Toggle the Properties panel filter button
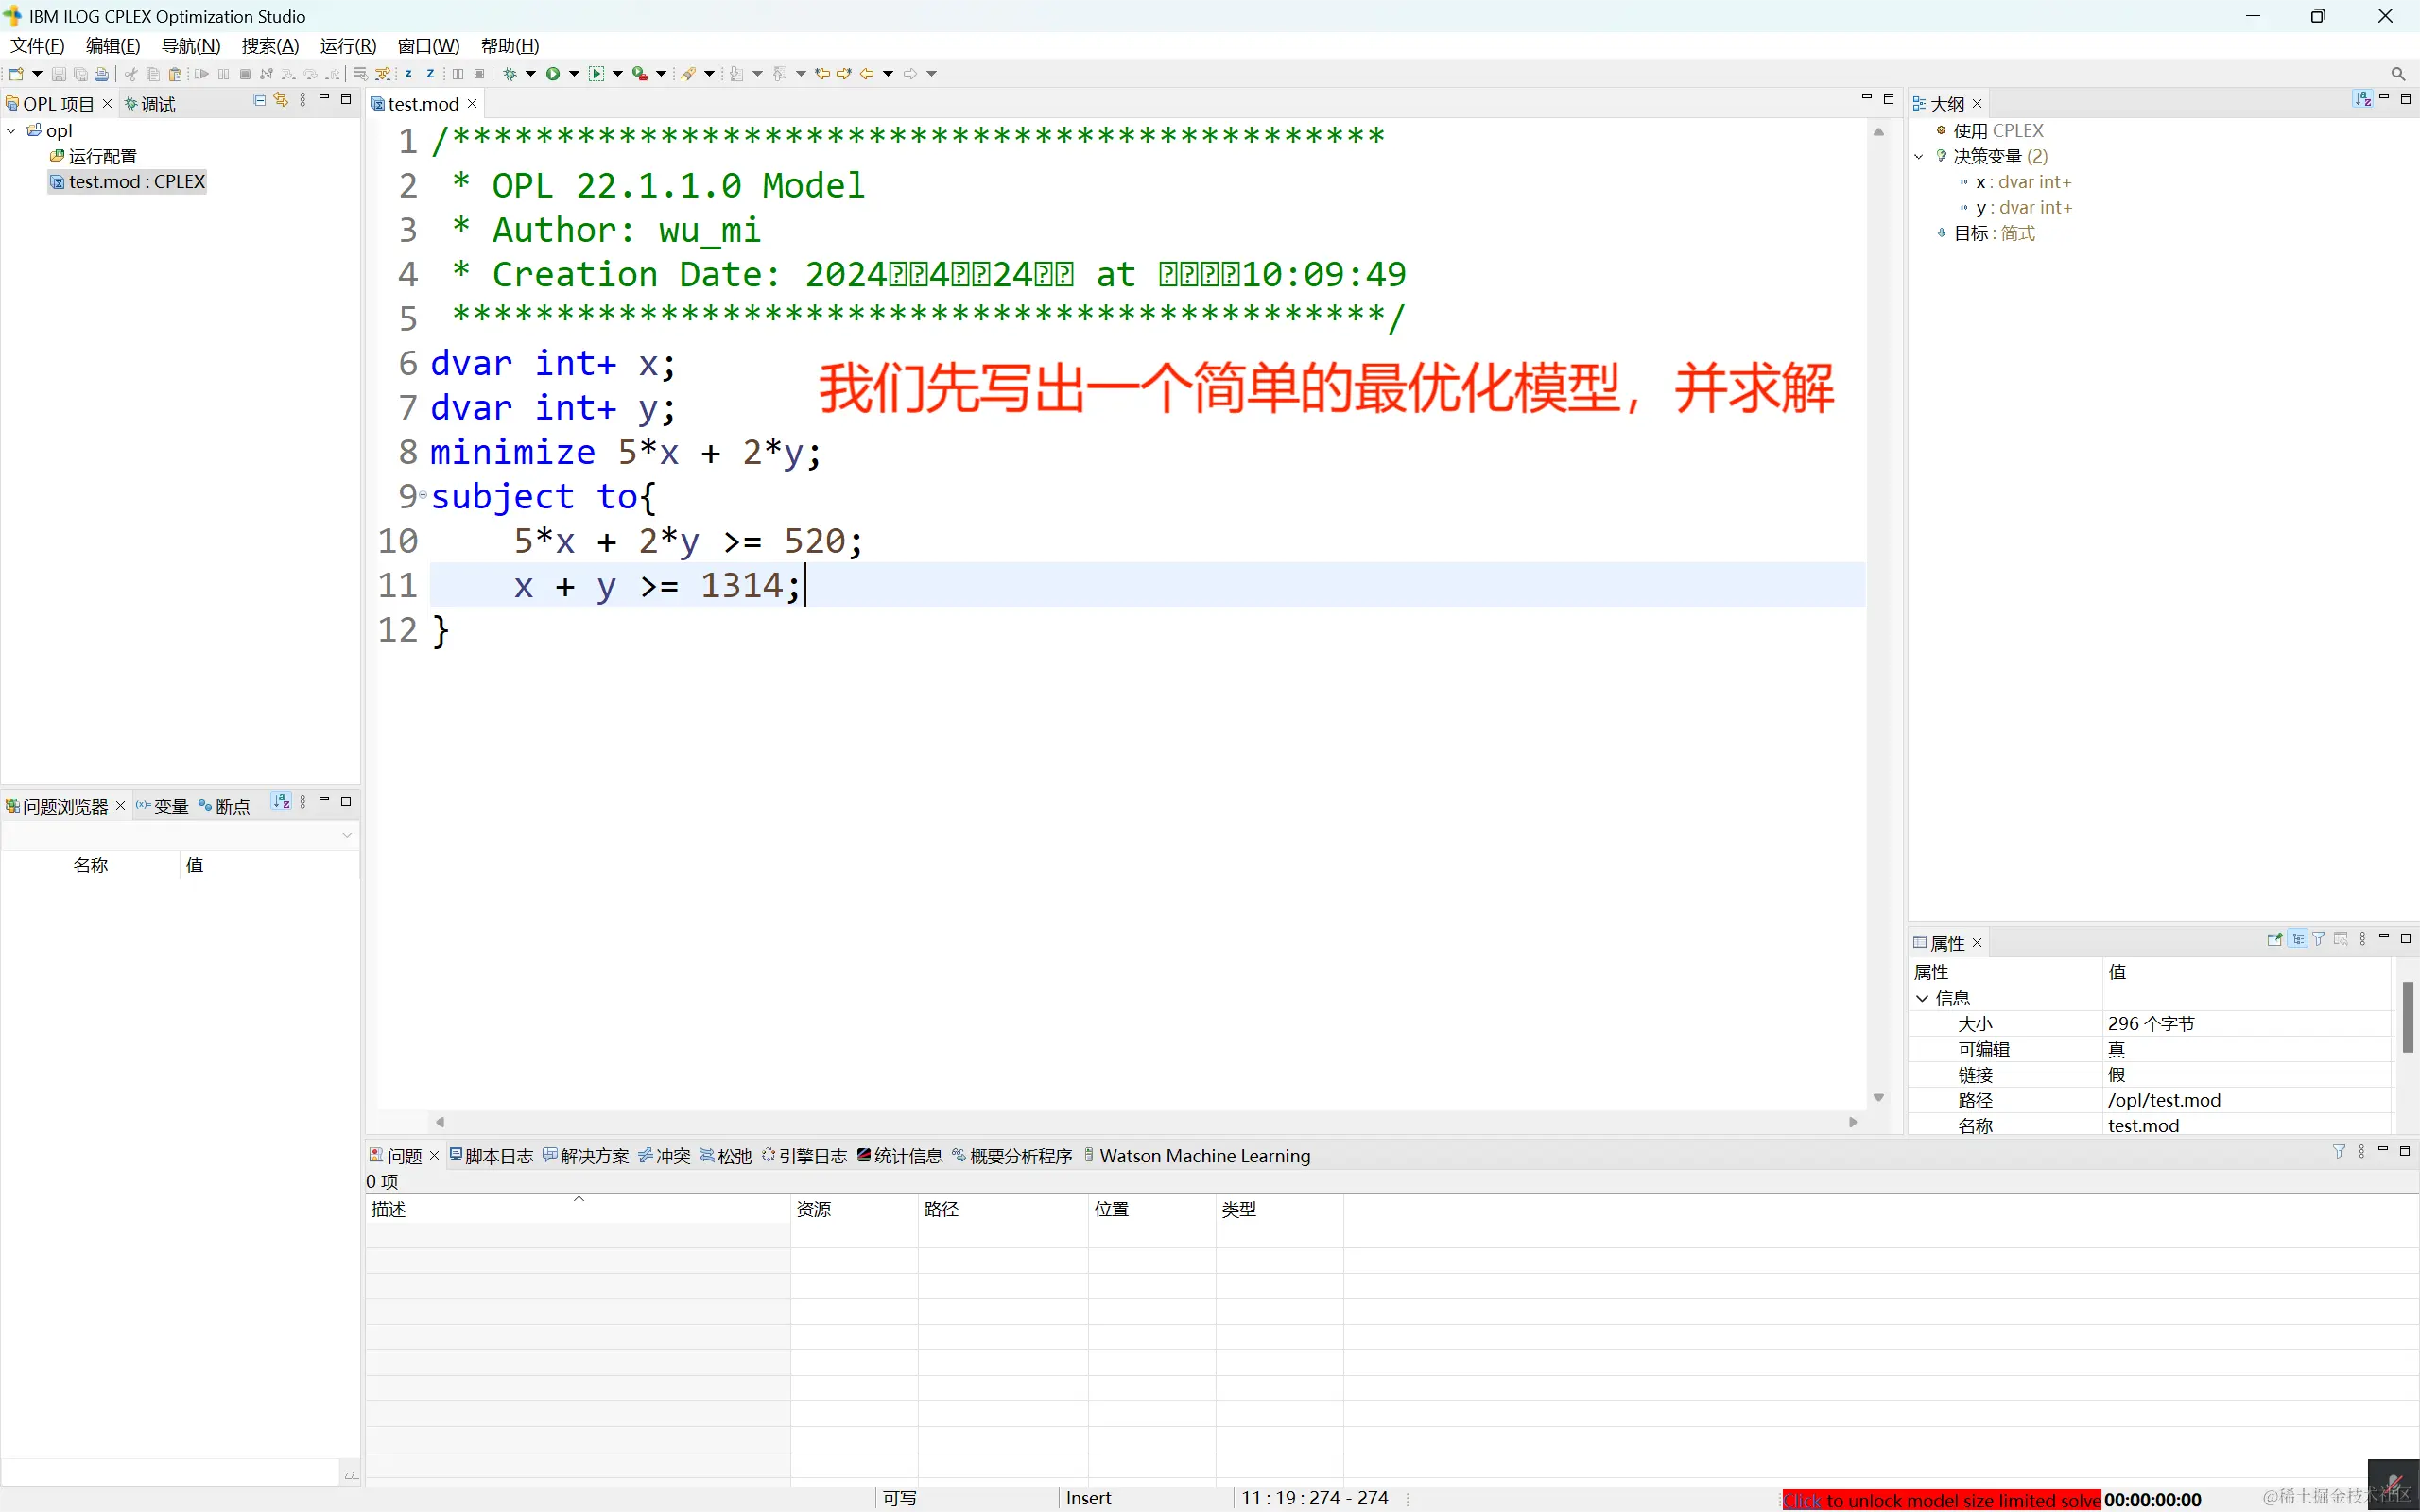The height and width of the screenshot is (1512, 2420). pyautogui.click(x=2319, y=939)
